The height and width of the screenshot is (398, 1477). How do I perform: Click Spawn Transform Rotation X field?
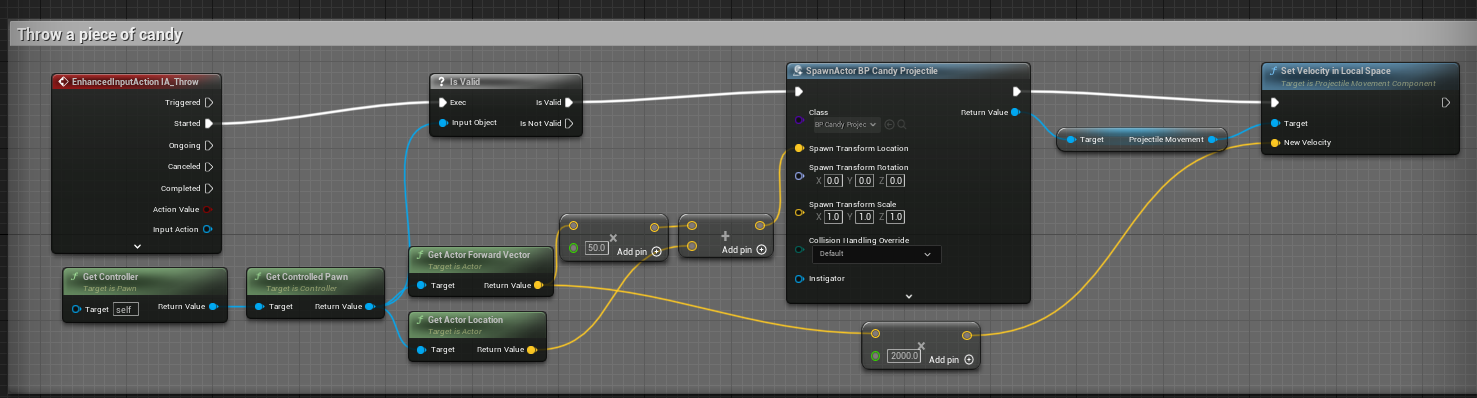832,181
